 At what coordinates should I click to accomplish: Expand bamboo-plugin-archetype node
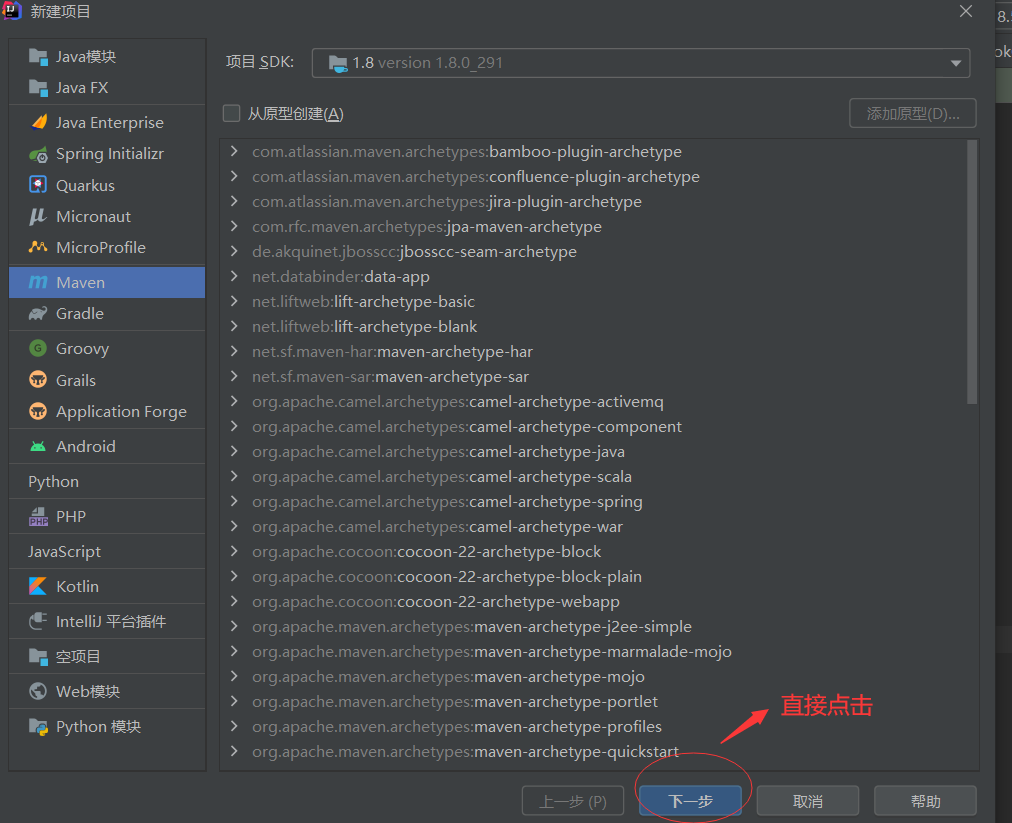[x=234, y=152]
